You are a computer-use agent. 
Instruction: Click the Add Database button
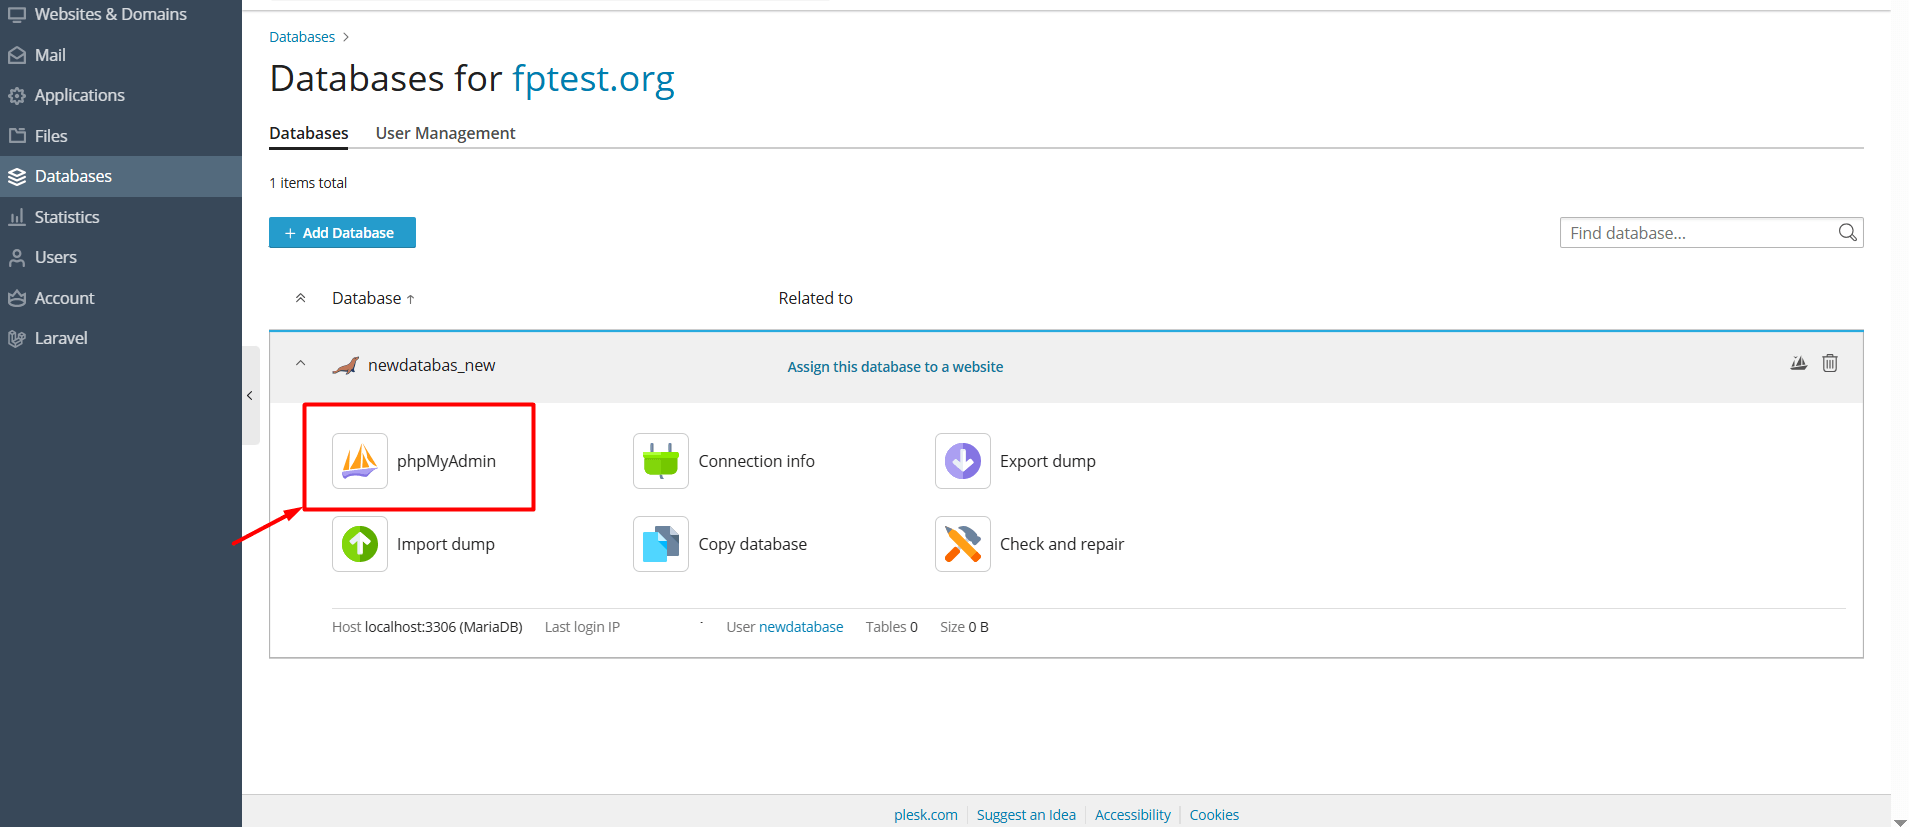point(342,233)
